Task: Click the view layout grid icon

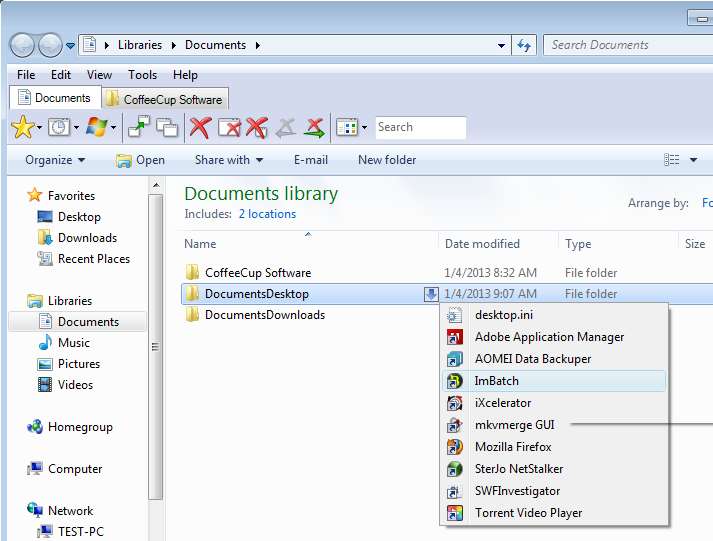Action: (x=346, y=127)
